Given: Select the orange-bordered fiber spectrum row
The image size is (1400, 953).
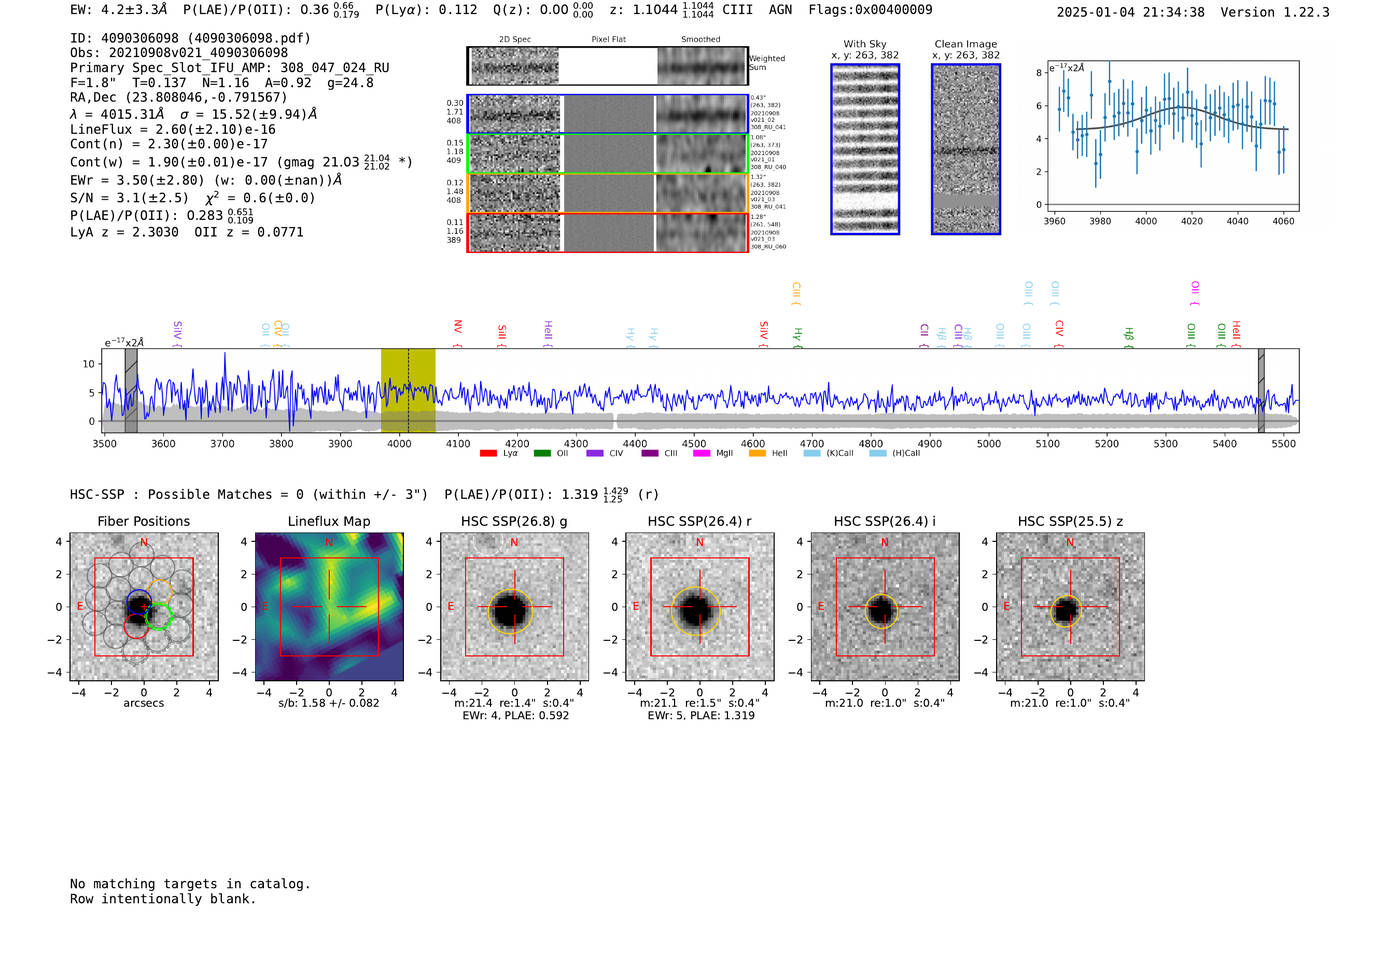Looking at the screenshot, I should [x=607, y=193].
